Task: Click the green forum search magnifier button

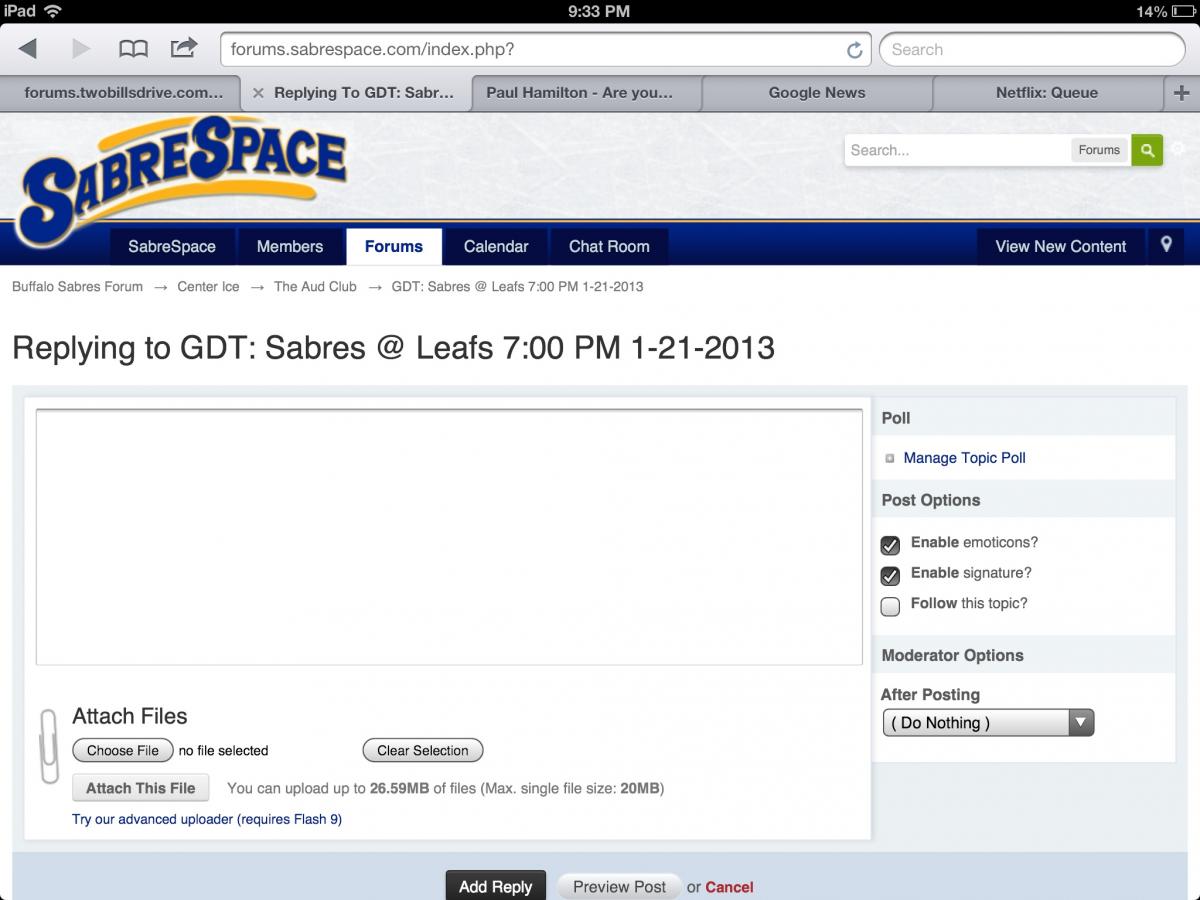Action: click(1147, 150)
